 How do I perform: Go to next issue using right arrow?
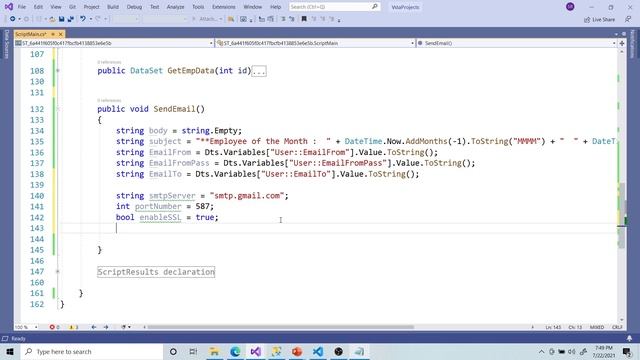click(x=106, y=327)
